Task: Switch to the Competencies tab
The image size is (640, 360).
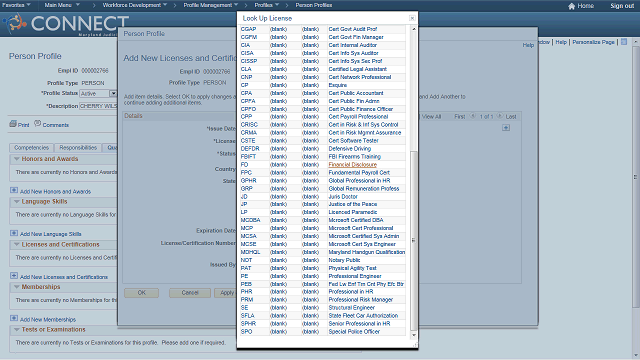Action: point(31,148)
